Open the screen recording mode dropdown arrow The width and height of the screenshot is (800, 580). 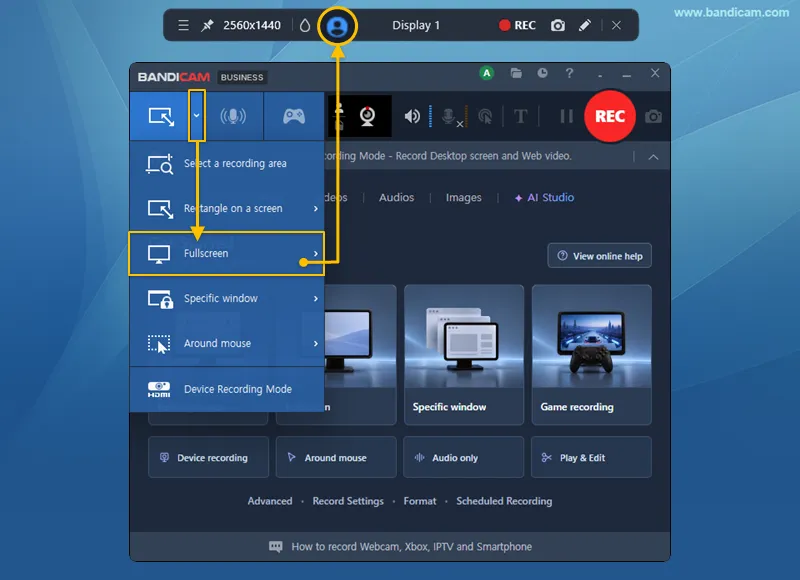(196, 116)
